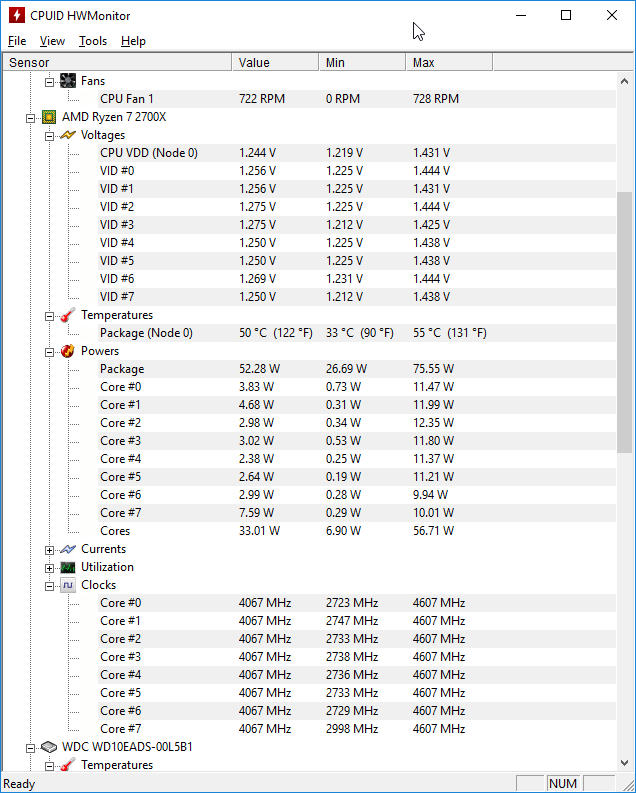Screen dimensions: 636x793
Task: Select the Package (Node 0) temperature row
Action: tap(357, 333)
